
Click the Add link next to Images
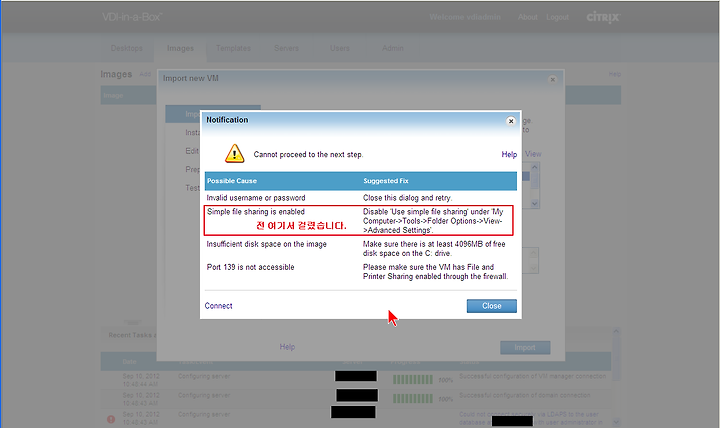[x=145, y=74]
